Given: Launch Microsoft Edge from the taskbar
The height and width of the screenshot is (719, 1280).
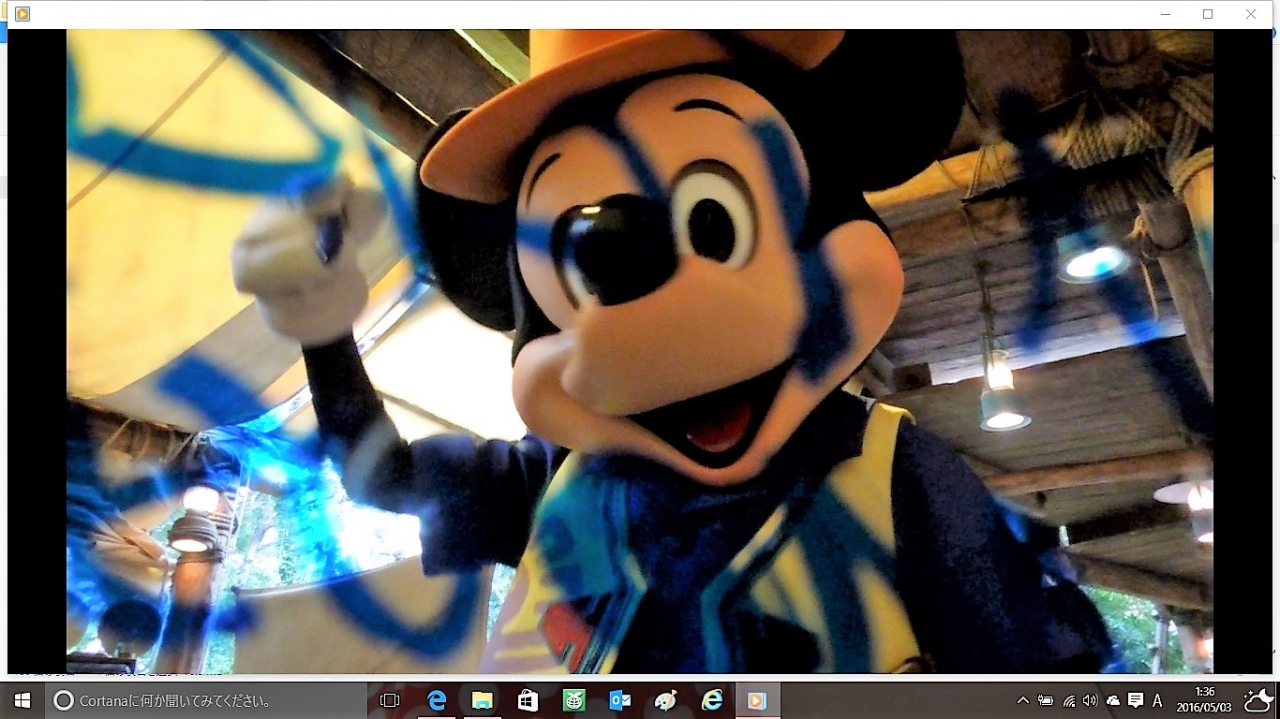Looking at the screenshot, I should point(437,701).
